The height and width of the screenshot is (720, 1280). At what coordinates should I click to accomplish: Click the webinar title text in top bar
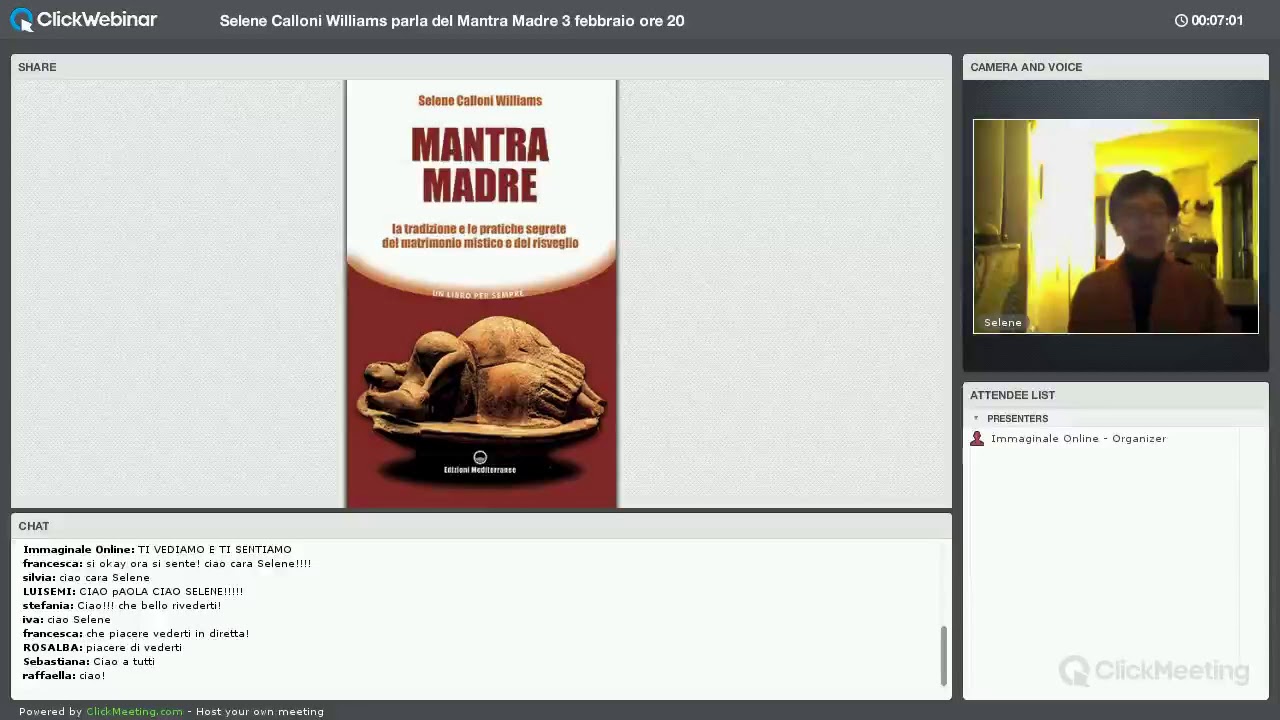point(452,20)
